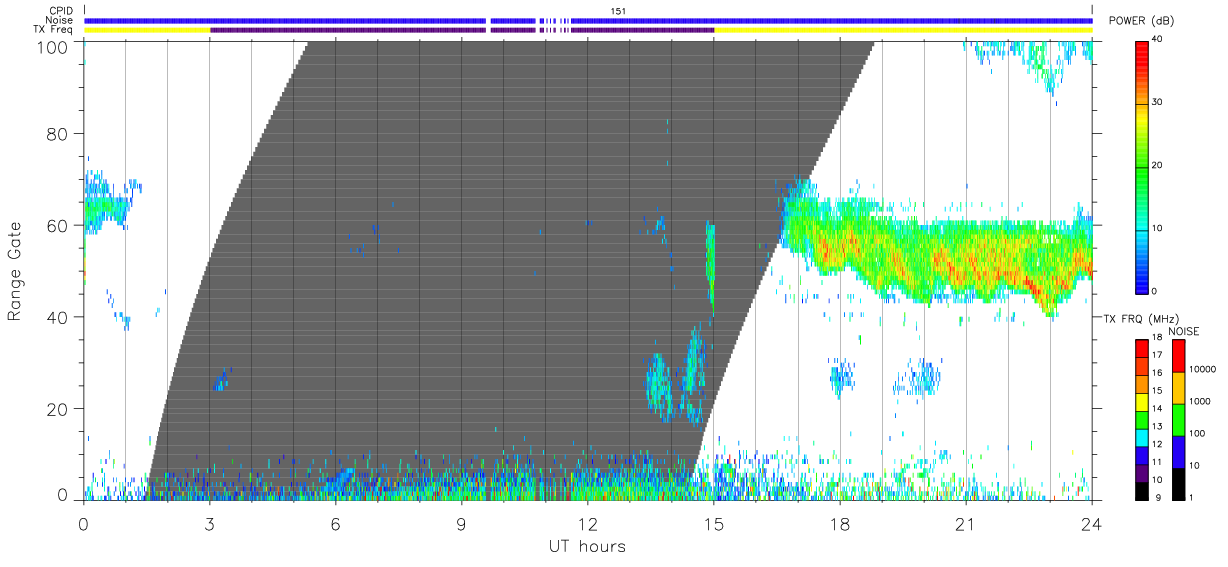Click the 9 tick label on UT hours axis
This screenshot has height=567, width=1228.
tap(461, 524)
